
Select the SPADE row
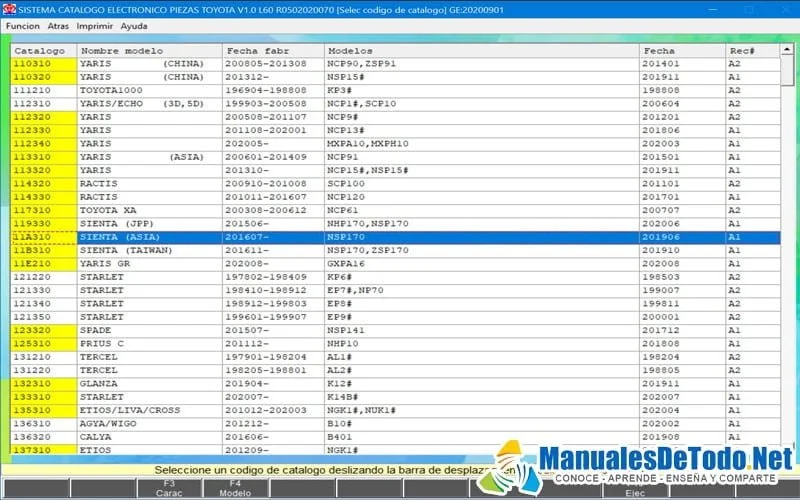click(395, 330)
